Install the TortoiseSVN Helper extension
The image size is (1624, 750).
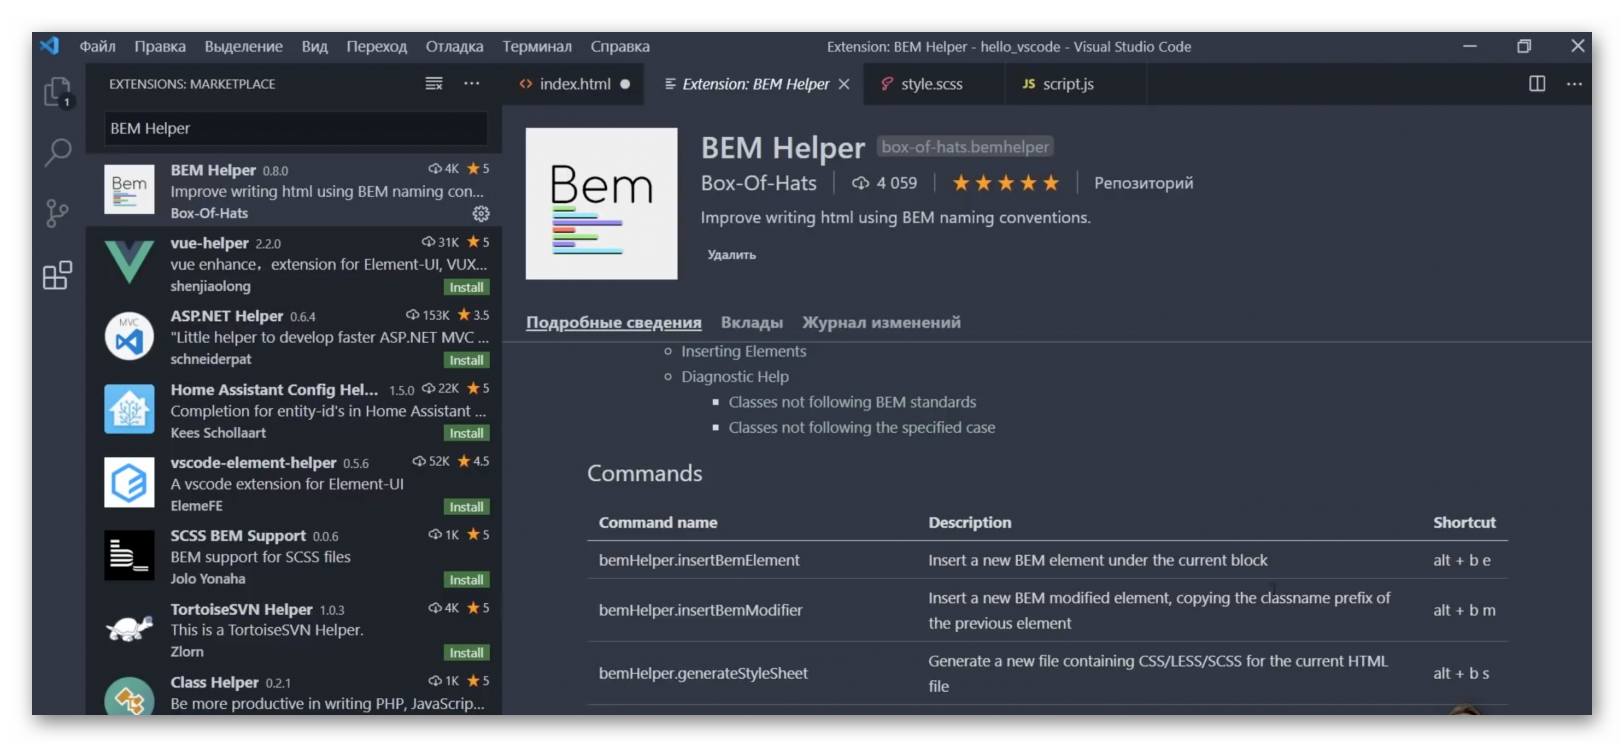click(x=467, y=653)
